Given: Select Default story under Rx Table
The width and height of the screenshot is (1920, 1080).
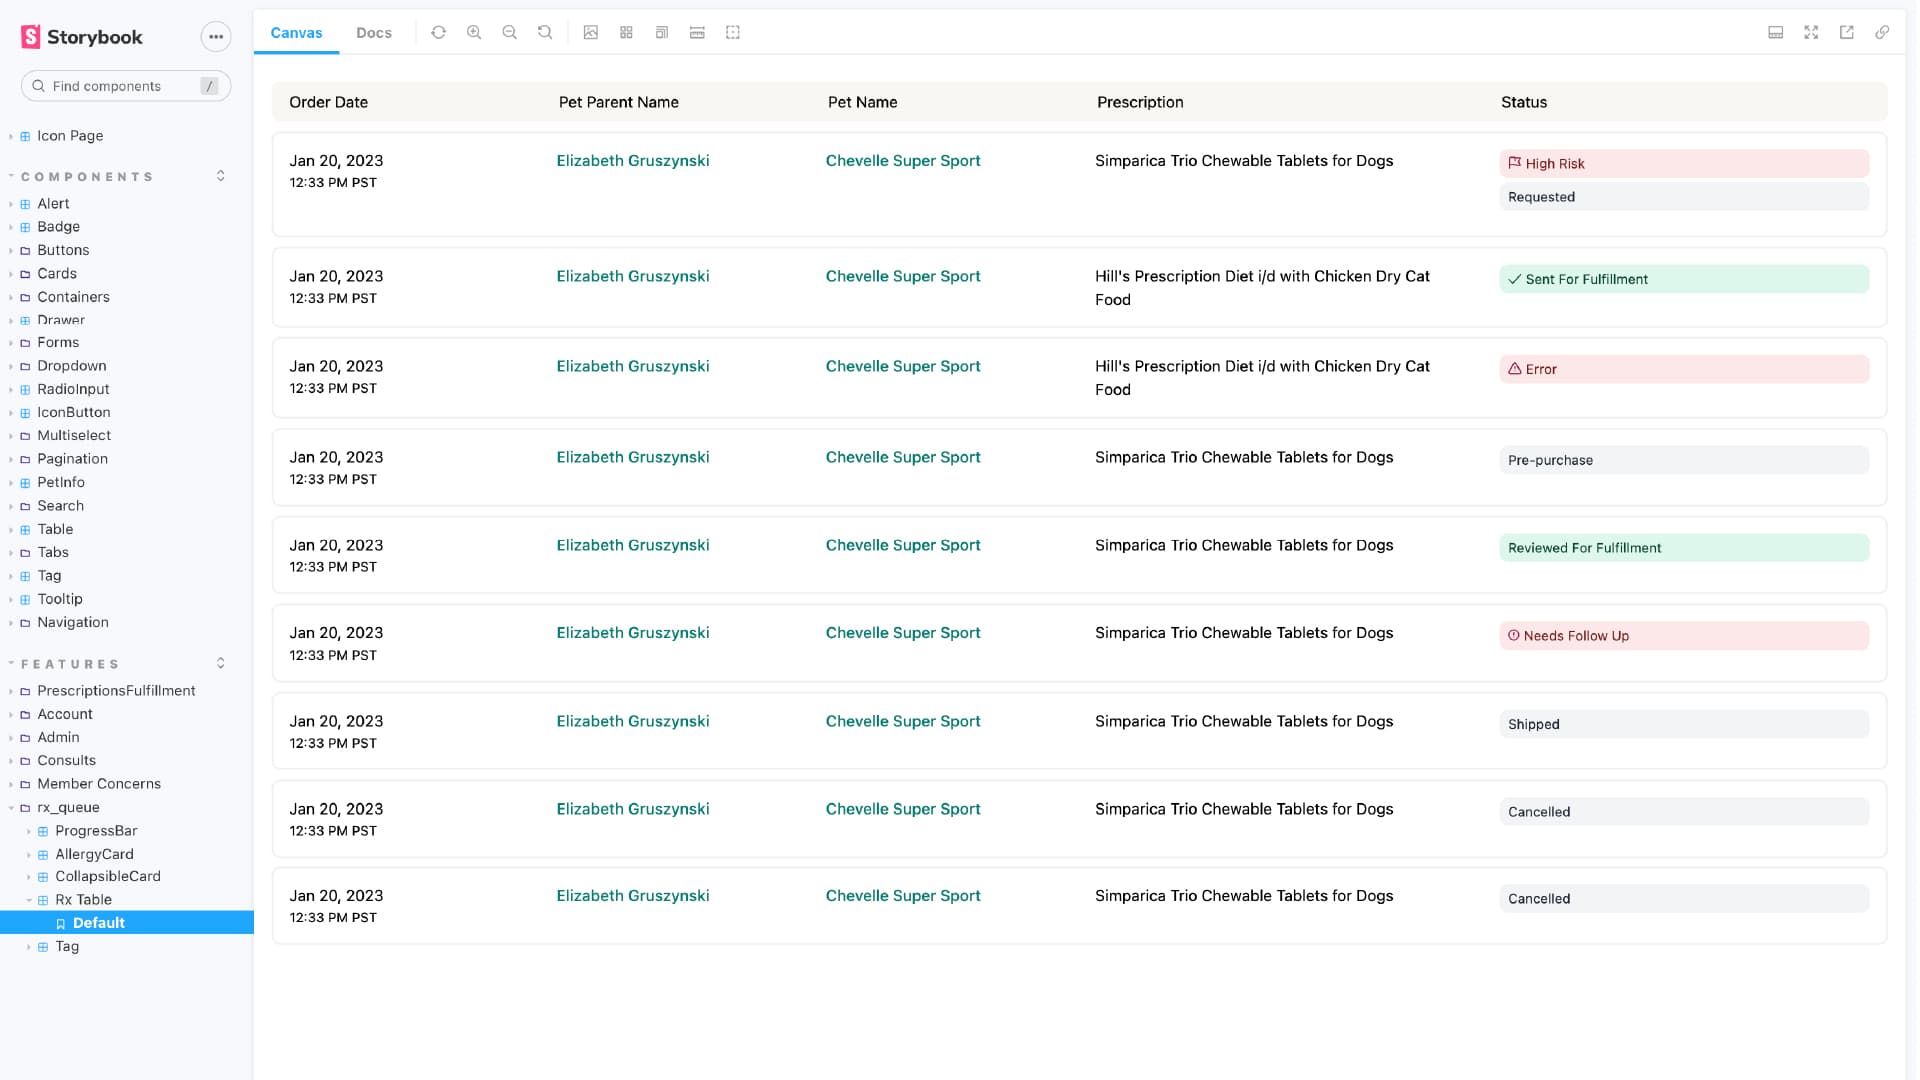Looking at the screenshot, I should pyautogui.click(x=98, y=922).
